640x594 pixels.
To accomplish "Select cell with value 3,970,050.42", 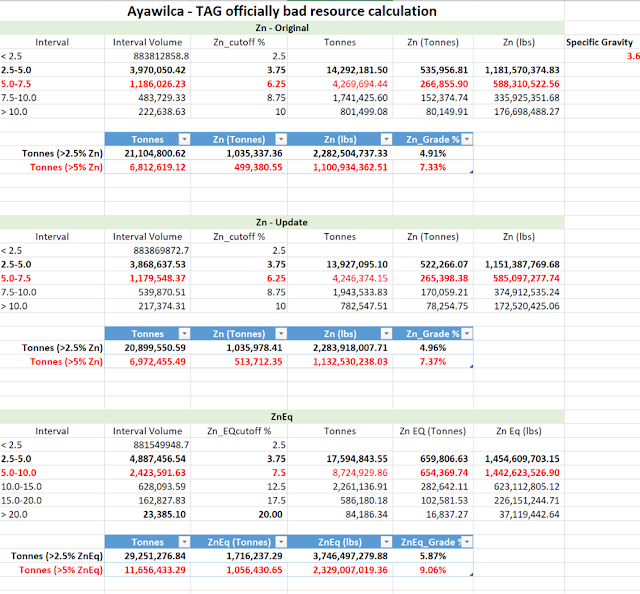I will tap(147, 70).
